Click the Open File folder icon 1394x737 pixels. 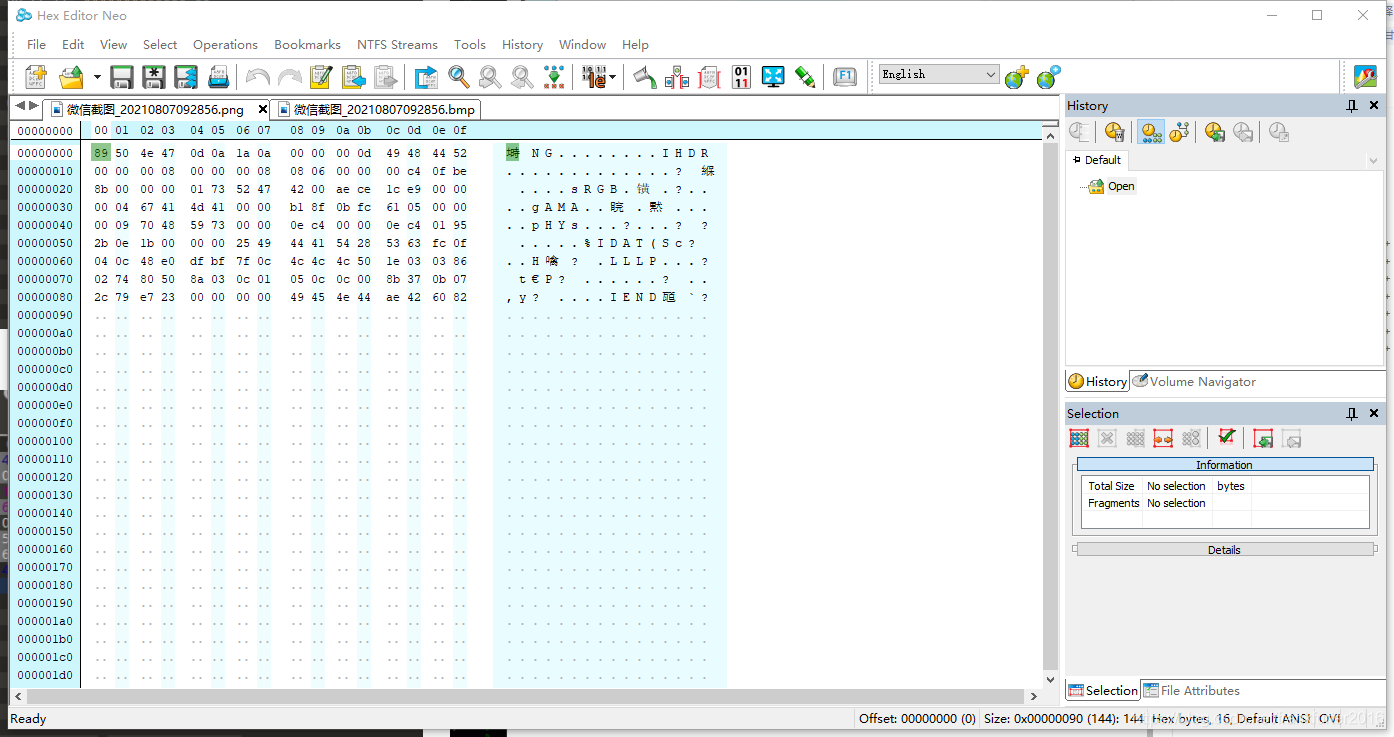(72, 76)
